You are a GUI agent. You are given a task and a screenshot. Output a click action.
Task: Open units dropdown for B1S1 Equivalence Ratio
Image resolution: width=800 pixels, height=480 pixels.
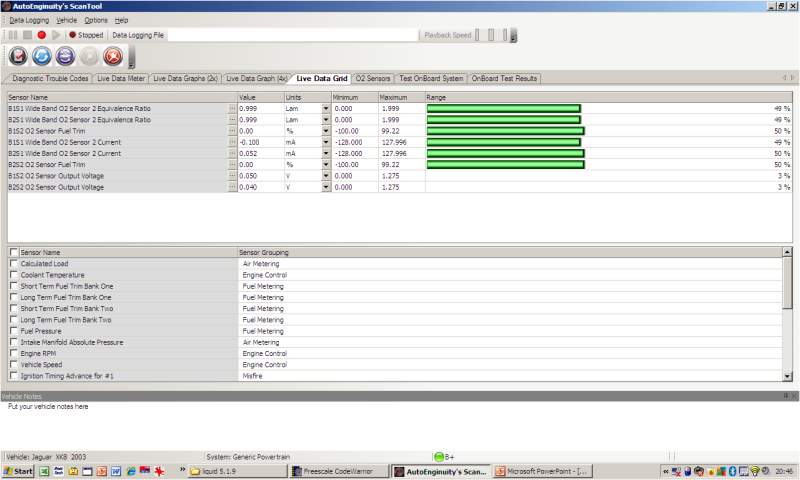click(326, 109)
